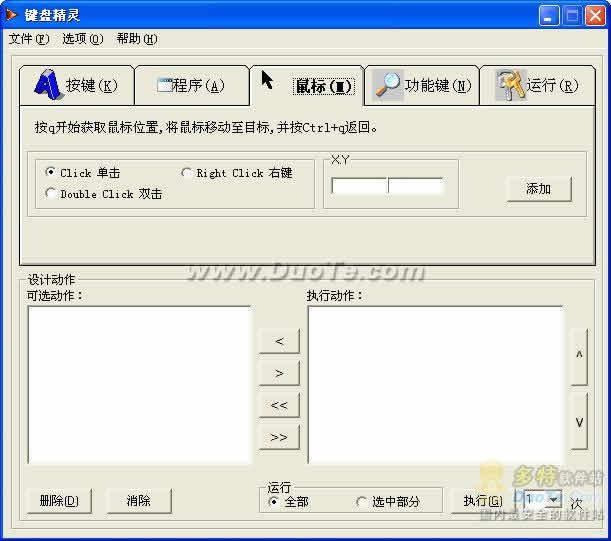Click the 键盘精灵 title bar app icon

(12, 15)
